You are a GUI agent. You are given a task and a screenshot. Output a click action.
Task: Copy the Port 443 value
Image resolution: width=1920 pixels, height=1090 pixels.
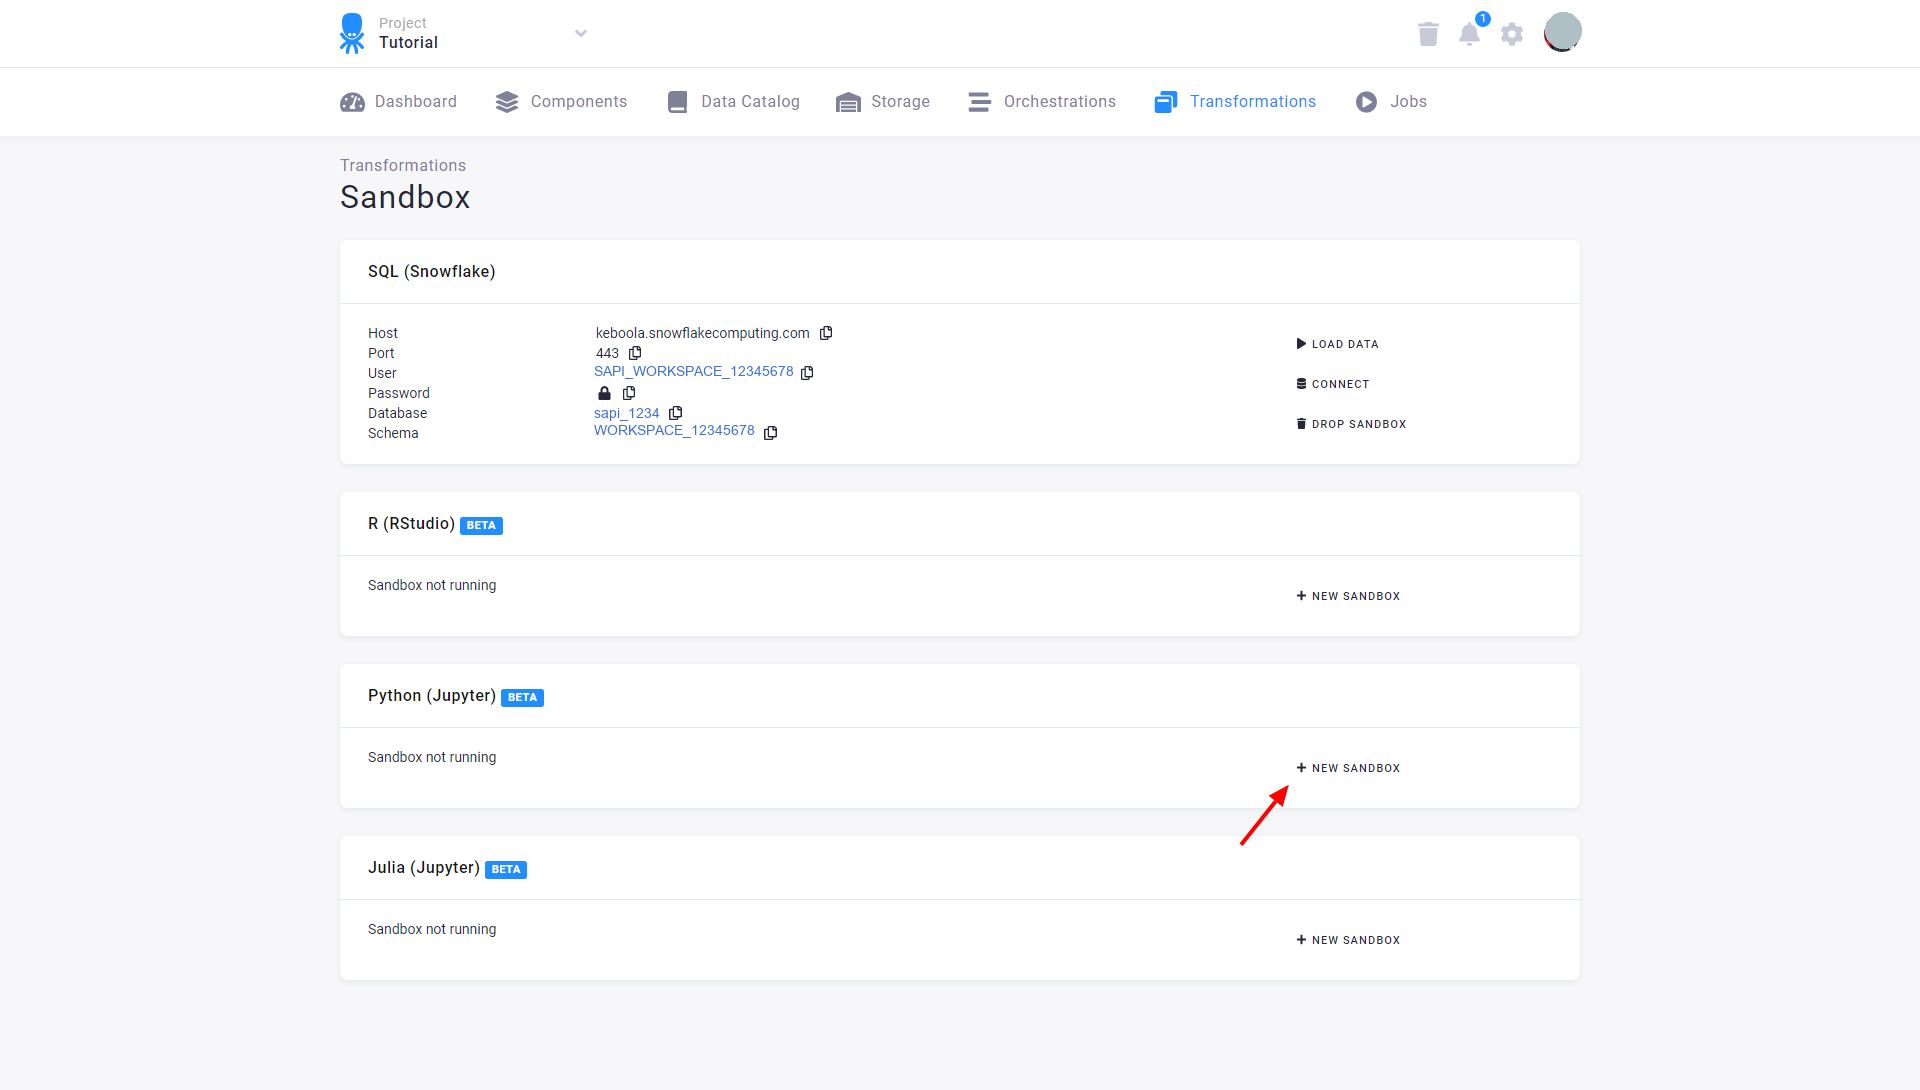(635, 353)
